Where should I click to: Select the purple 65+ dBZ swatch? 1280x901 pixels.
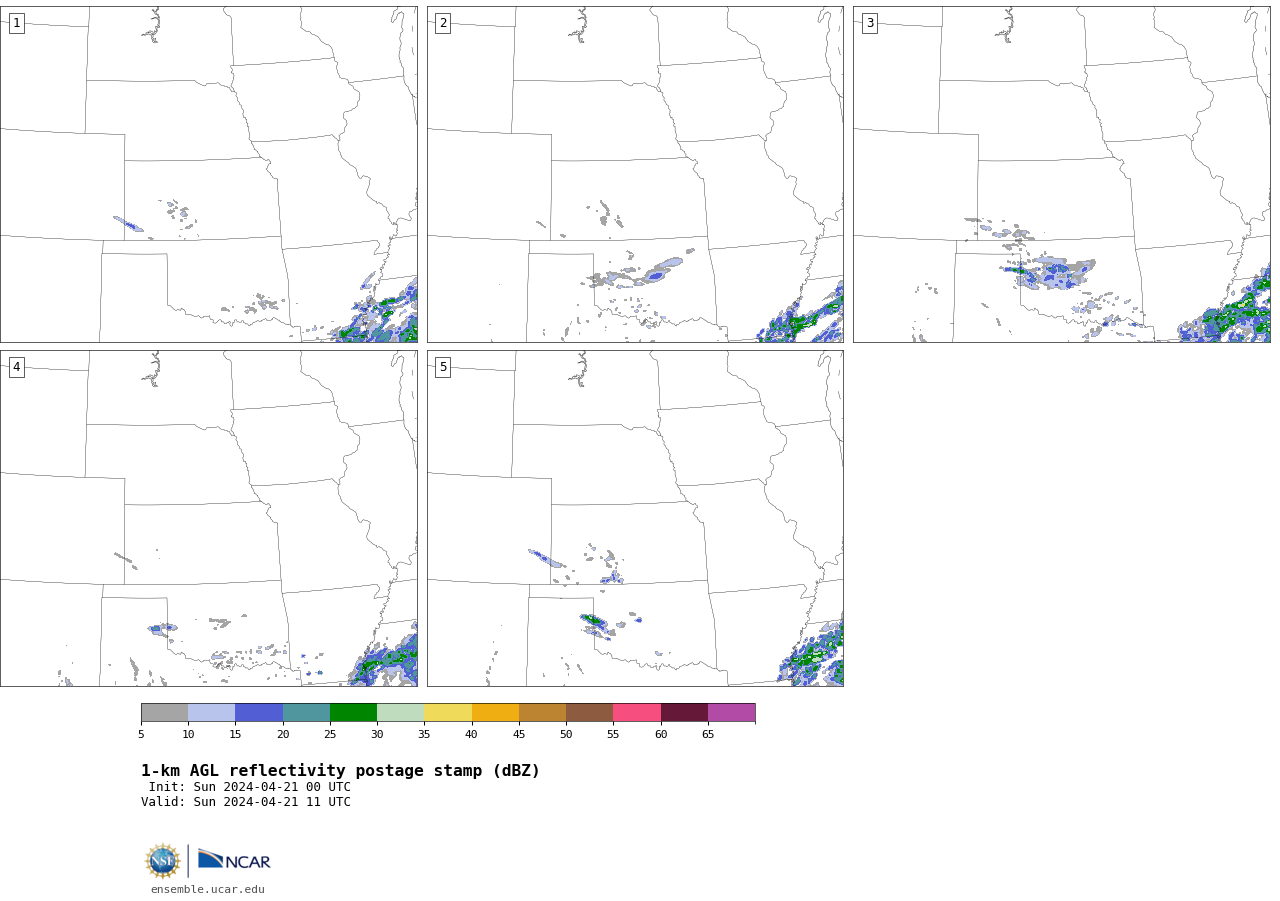(x=731, y=712)
